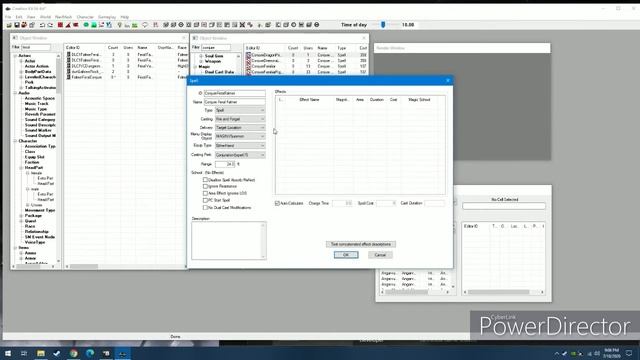The image size is (640, 360).
Task: Open File Explorer from the taskbar
Action: [x=41, y=353]
